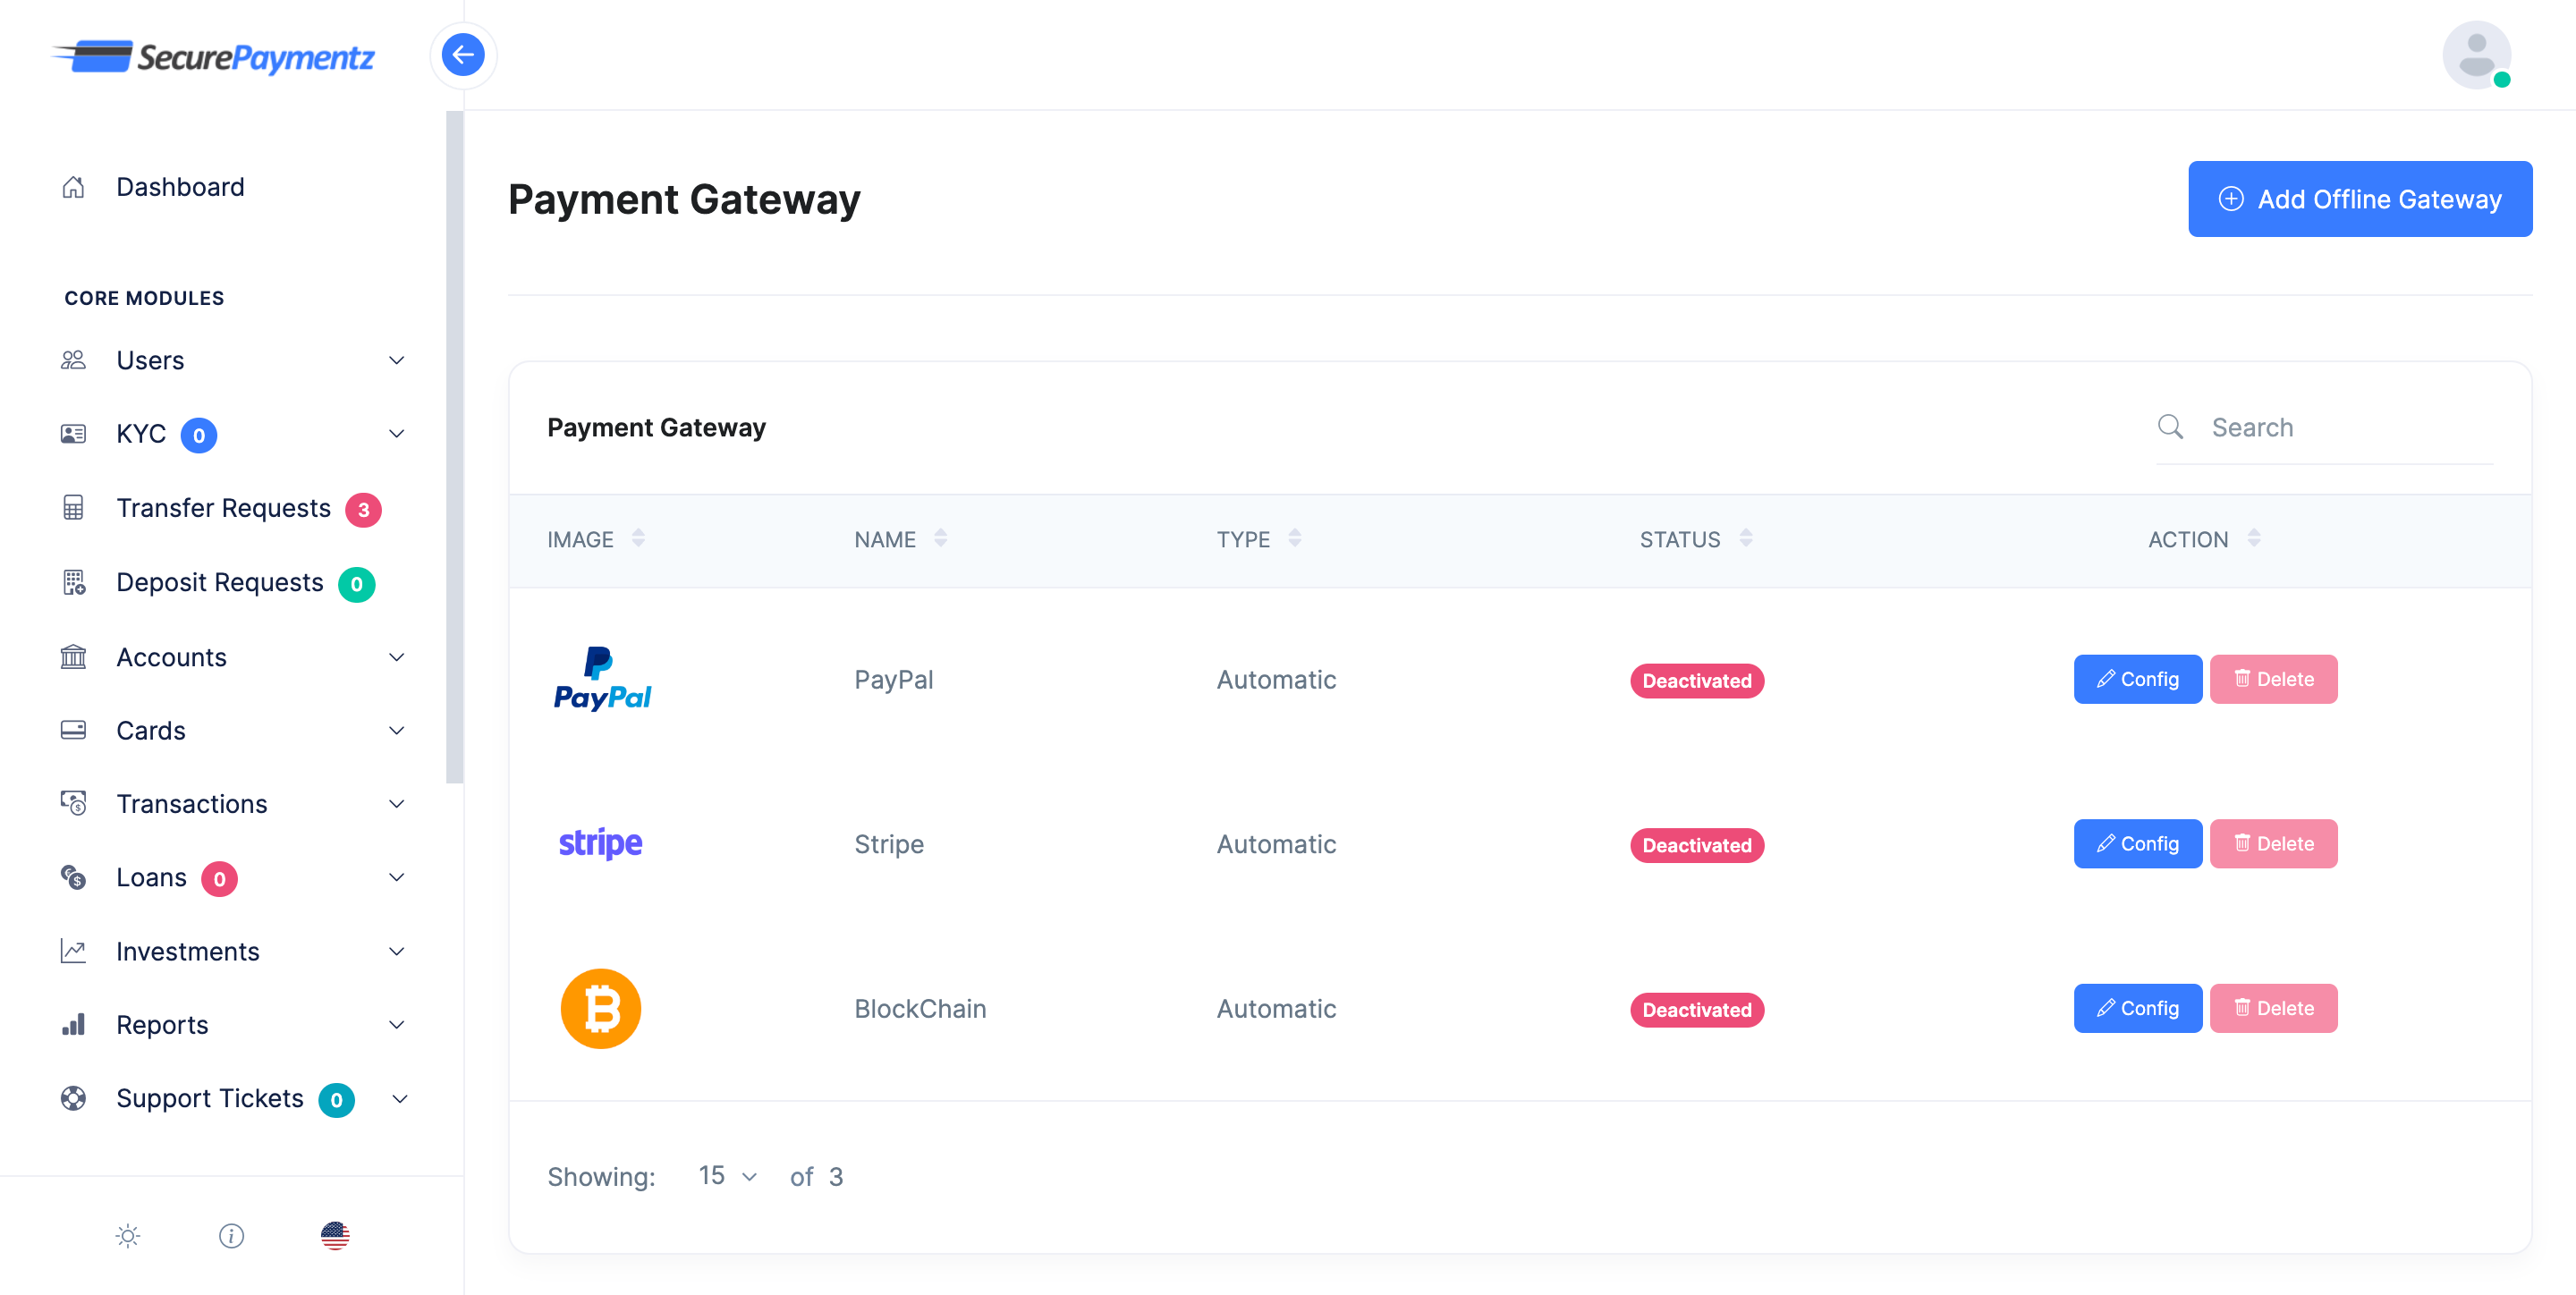The image size is (2576, 1295).
Task: Go to Dashboard
Action: (180, 187)
